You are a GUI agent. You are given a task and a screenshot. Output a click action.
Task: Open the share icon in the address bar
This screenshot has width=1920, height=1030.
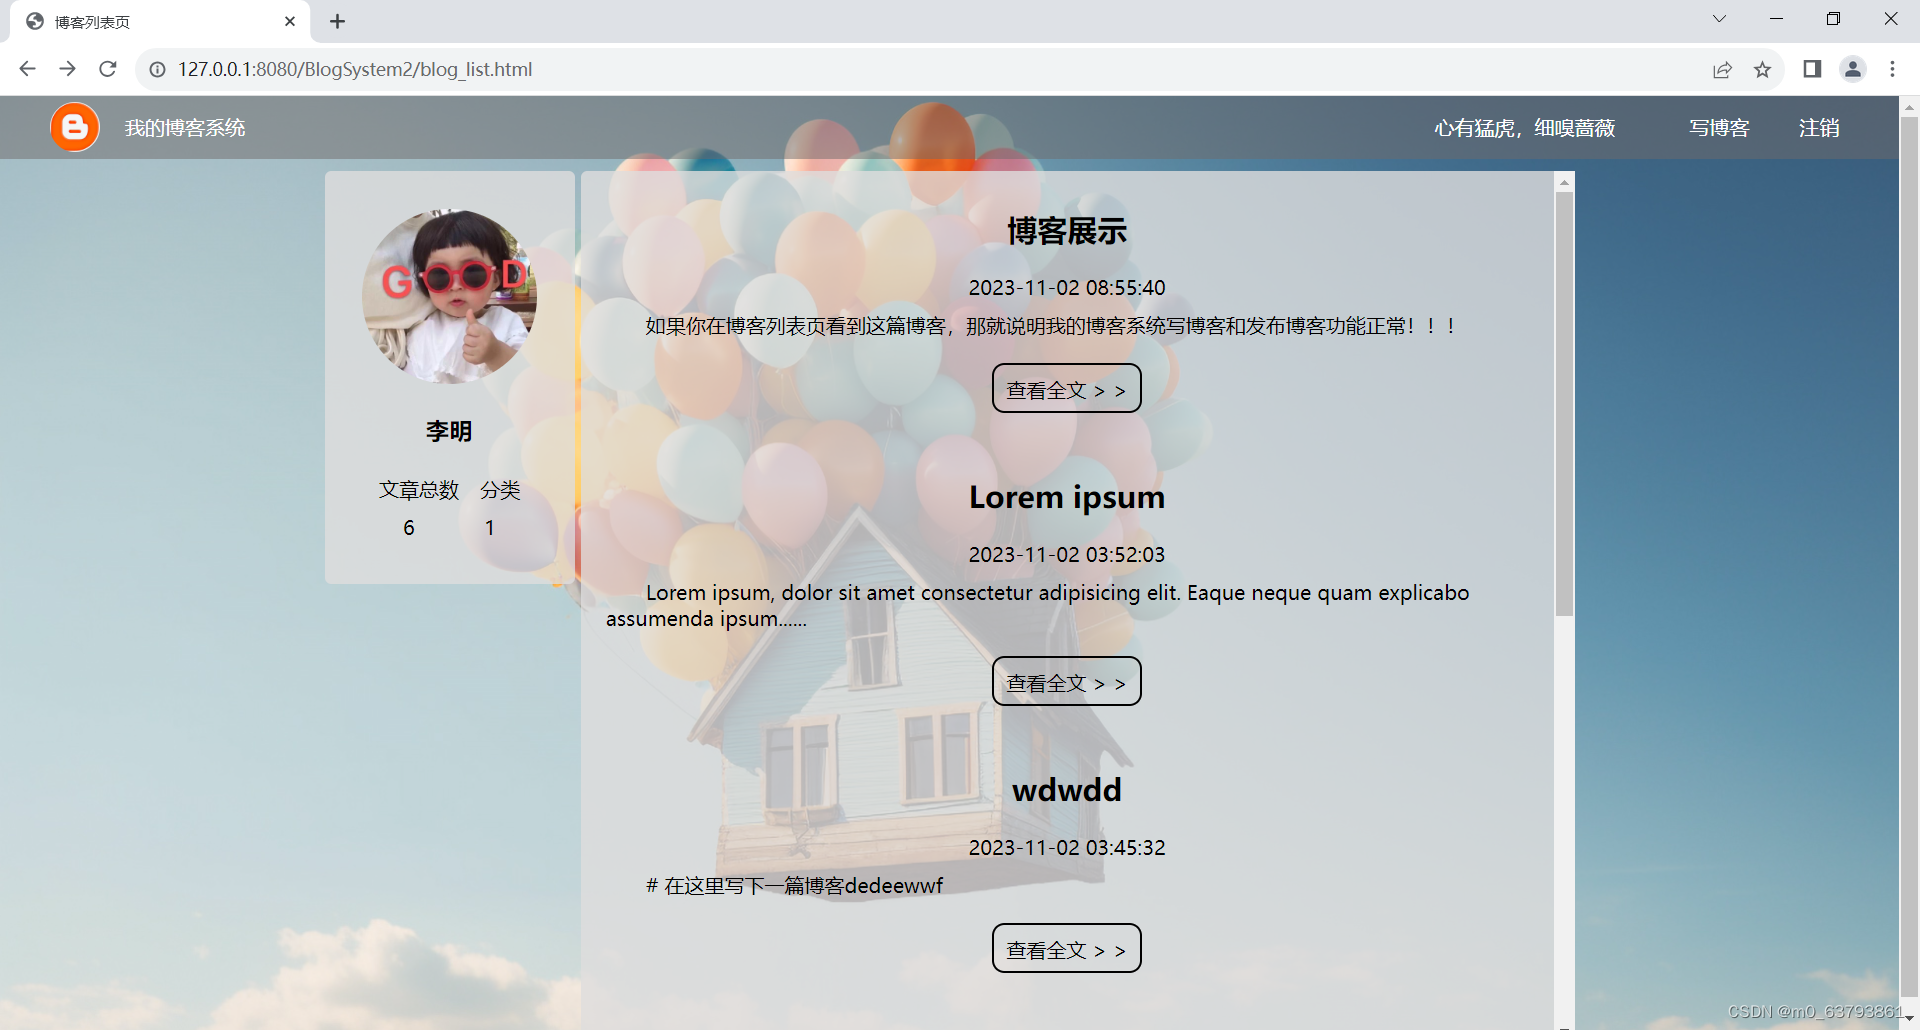(1722, 69)
